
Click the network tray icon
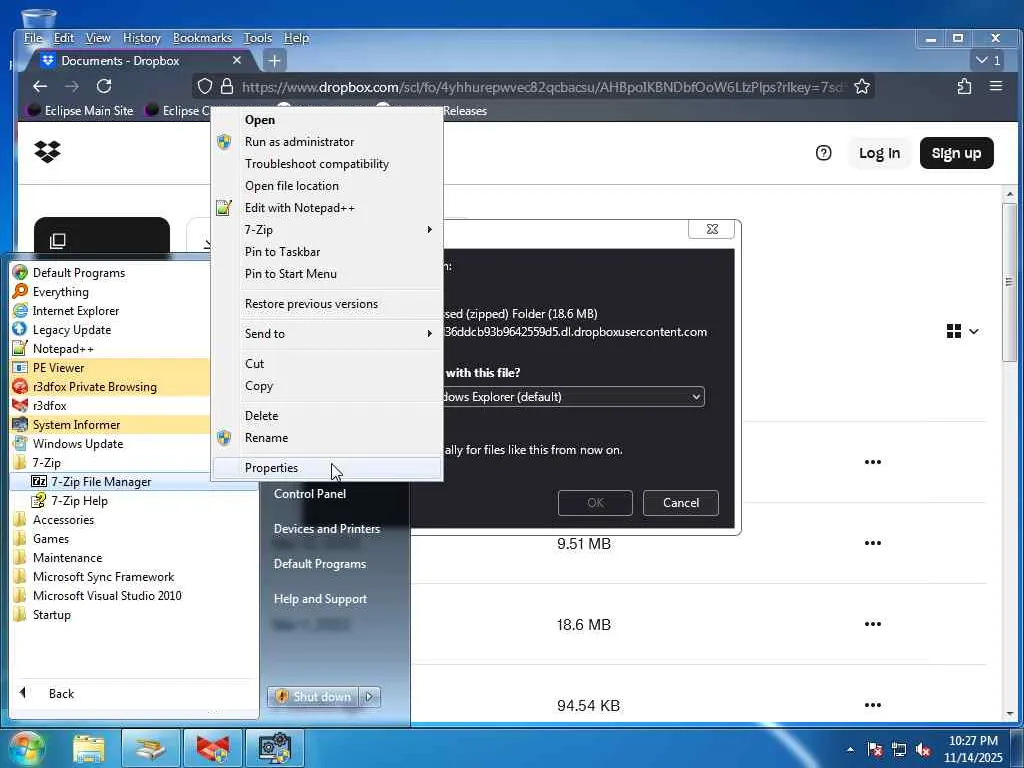[x=899, y=749]
